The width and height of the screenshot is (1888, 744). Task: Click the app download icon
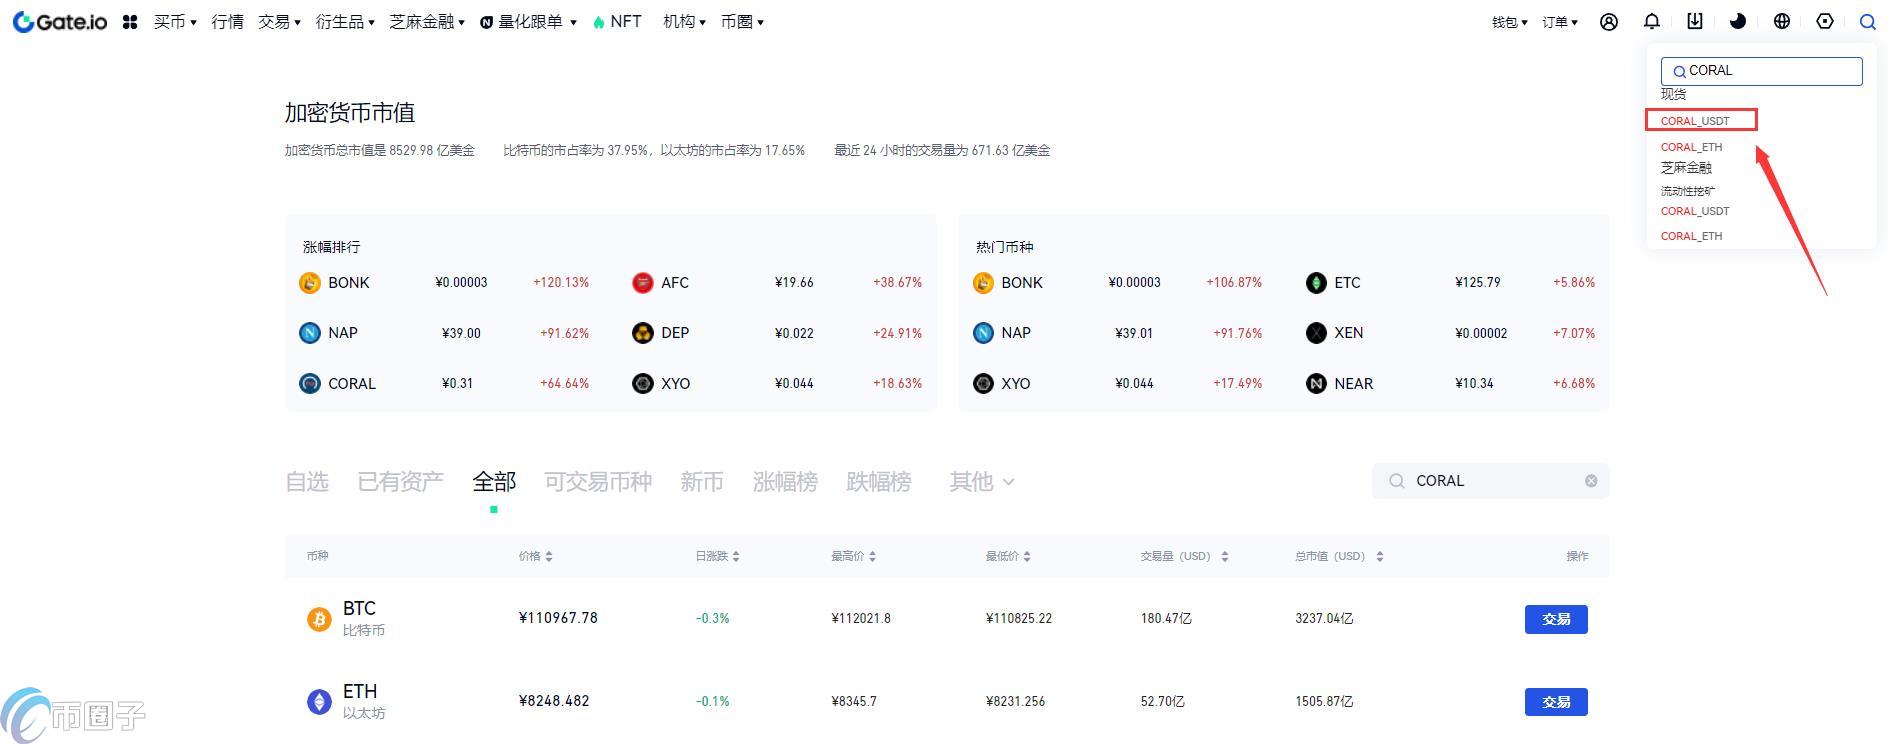pyautogui.click(x=1694, y=21)
